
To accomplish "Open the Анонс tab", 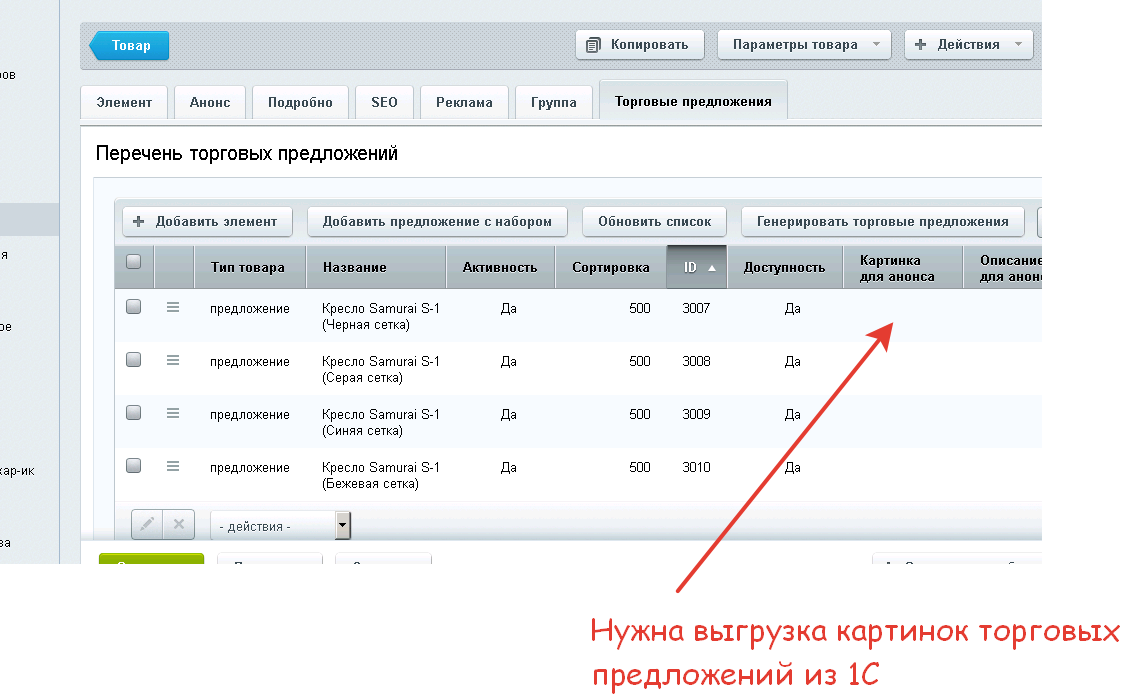I will coord(209,102).
